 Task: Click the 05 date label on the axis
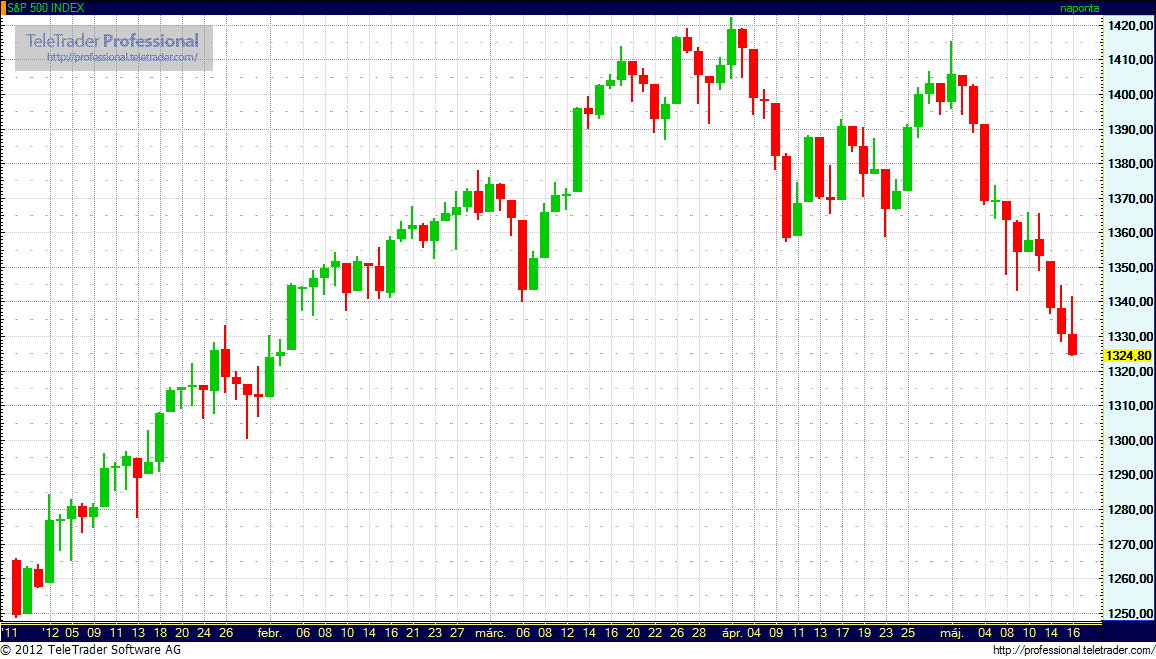[x=72, y=632]
